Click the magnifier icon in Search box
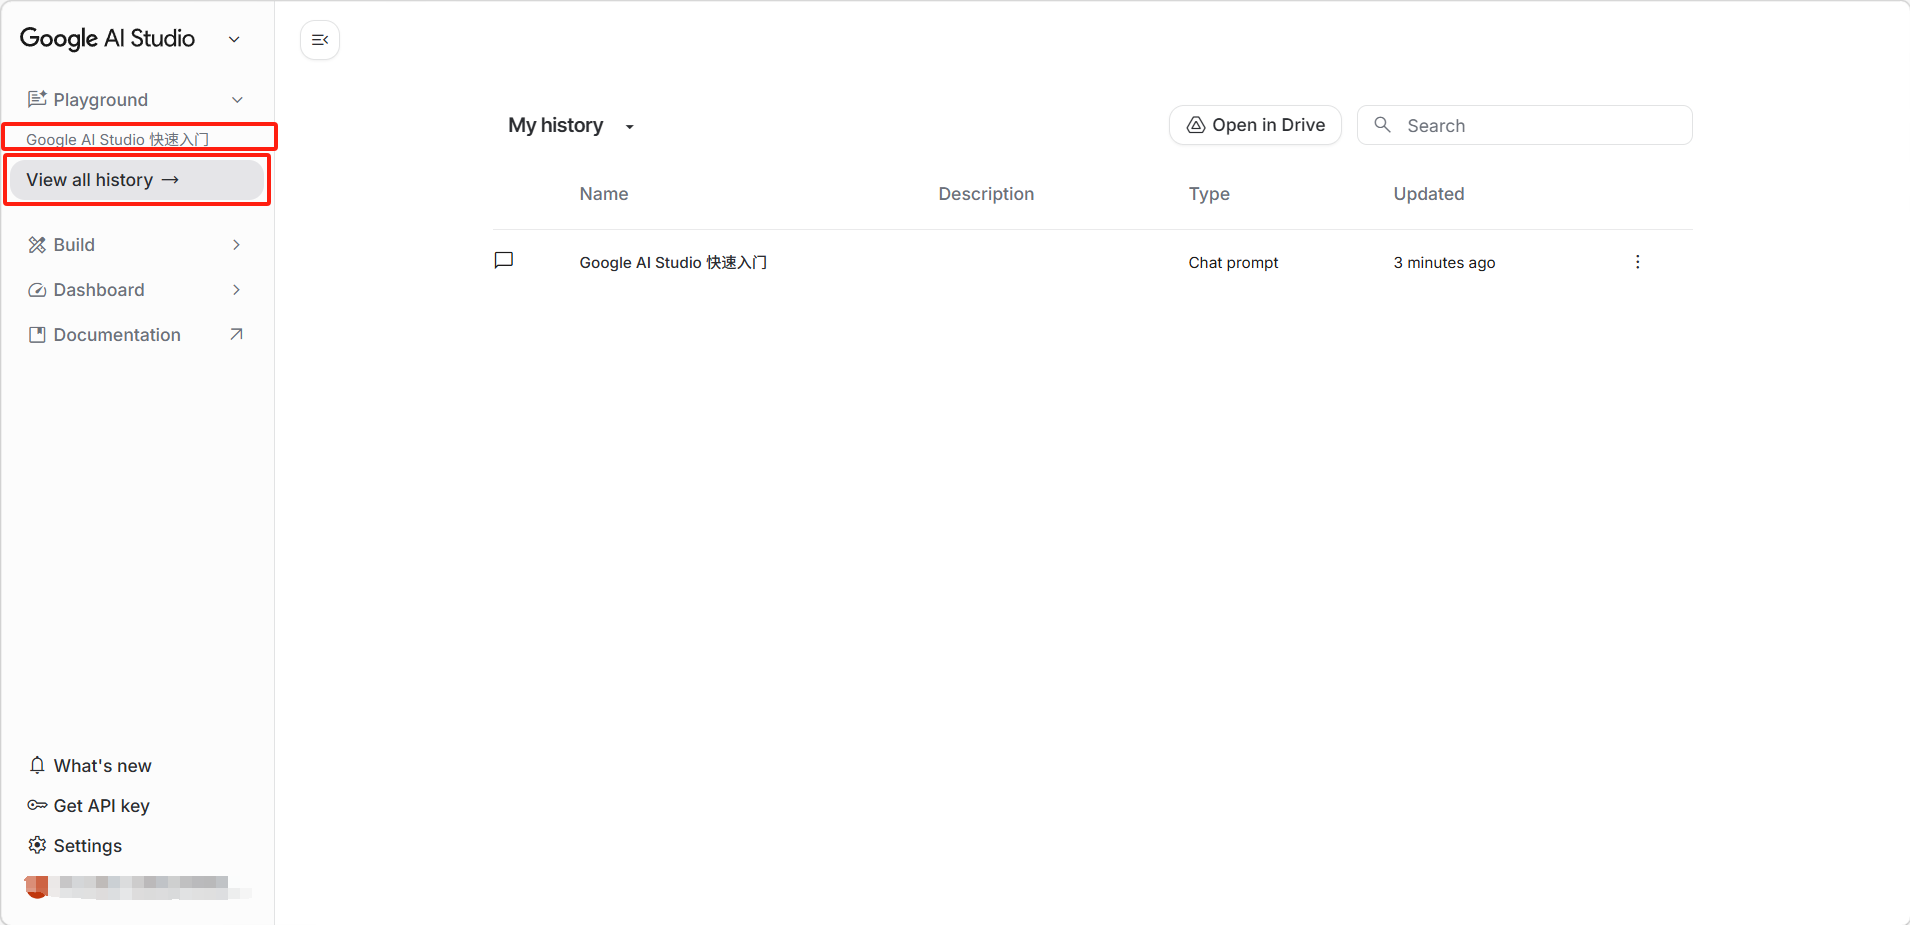 [x=1382, y=125]
